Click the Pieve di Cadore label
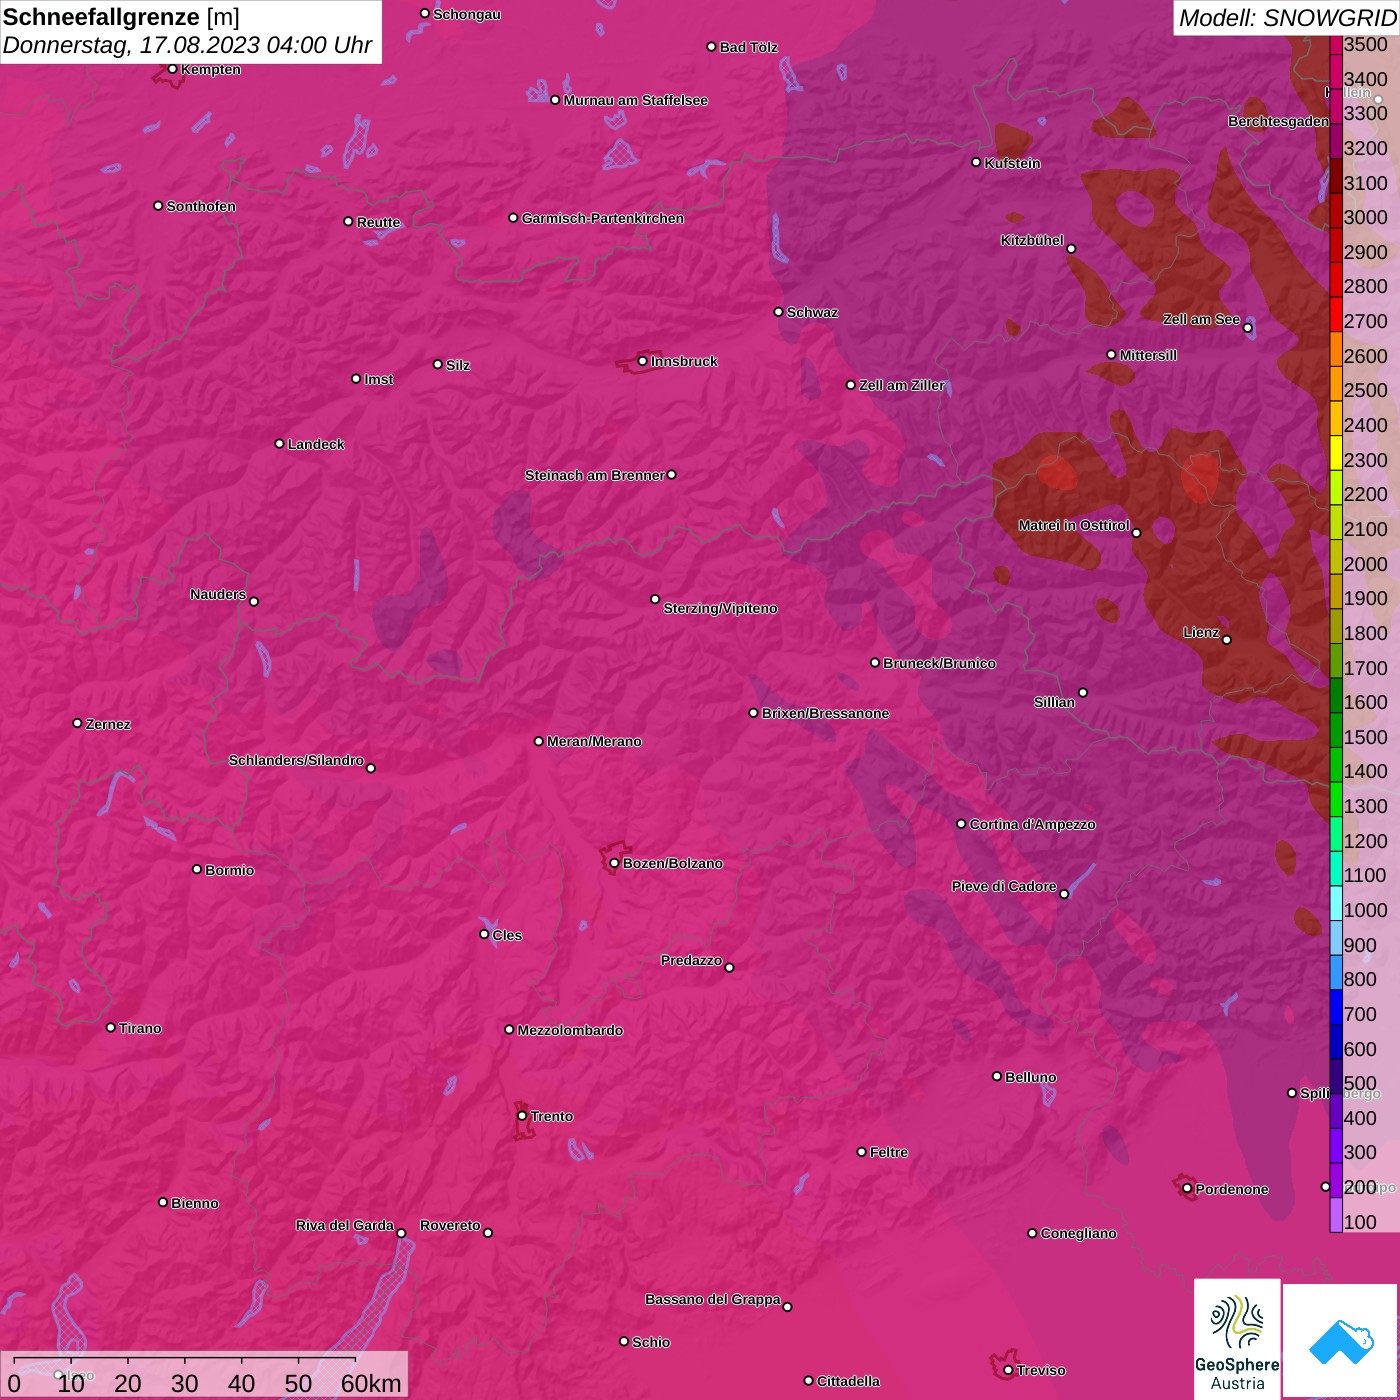 click(1004, 886)
